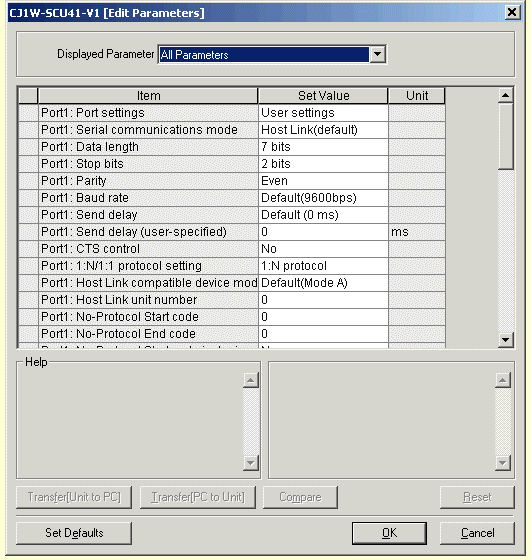Click the Help text scroll up arrow
Screen dimensions: 531x560
click(251, 380)
